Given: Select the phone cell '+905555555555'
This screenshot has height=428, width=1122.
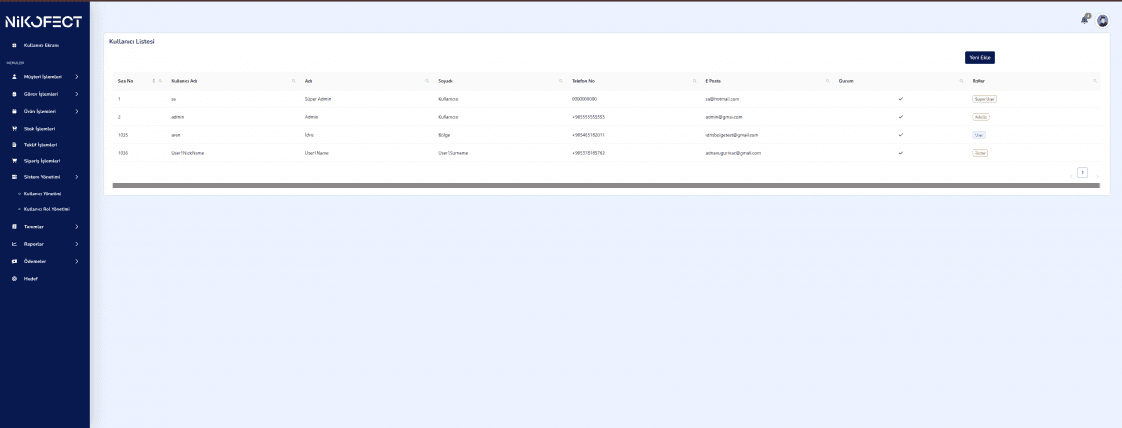Looking at the screenshot, I should (589, 117).
